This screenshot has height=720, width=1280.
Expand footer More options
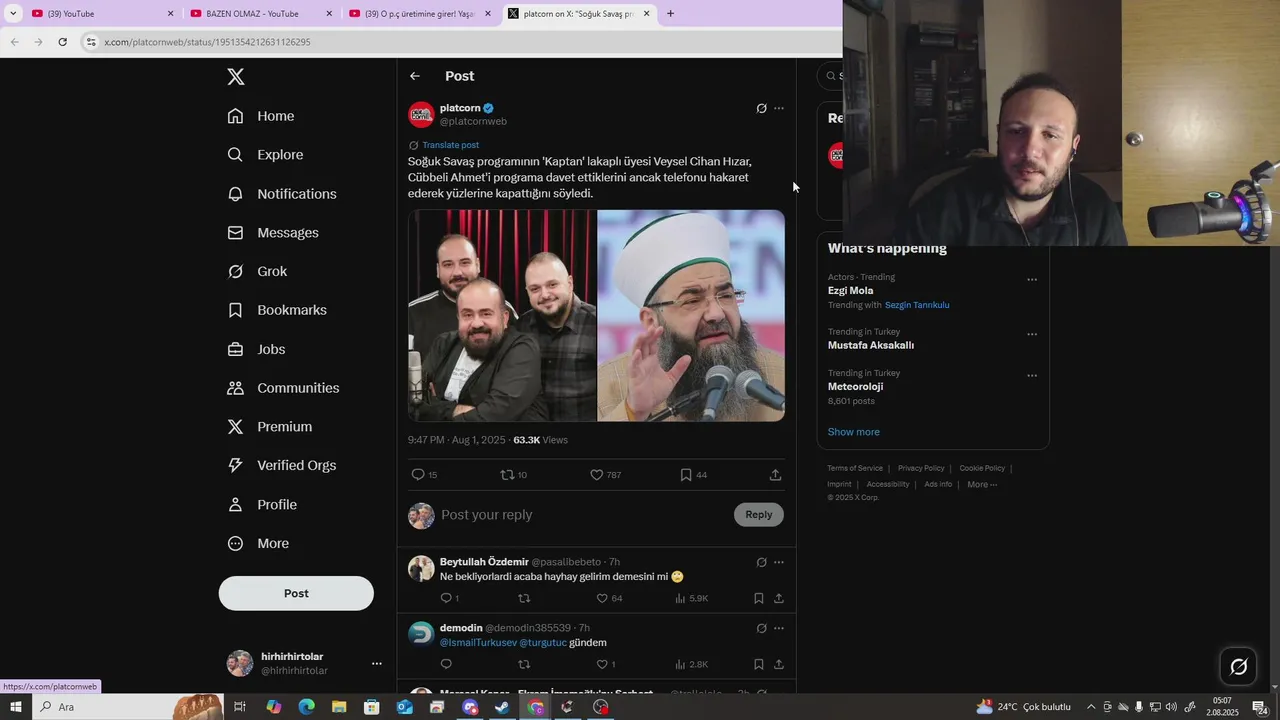point(982,484)
